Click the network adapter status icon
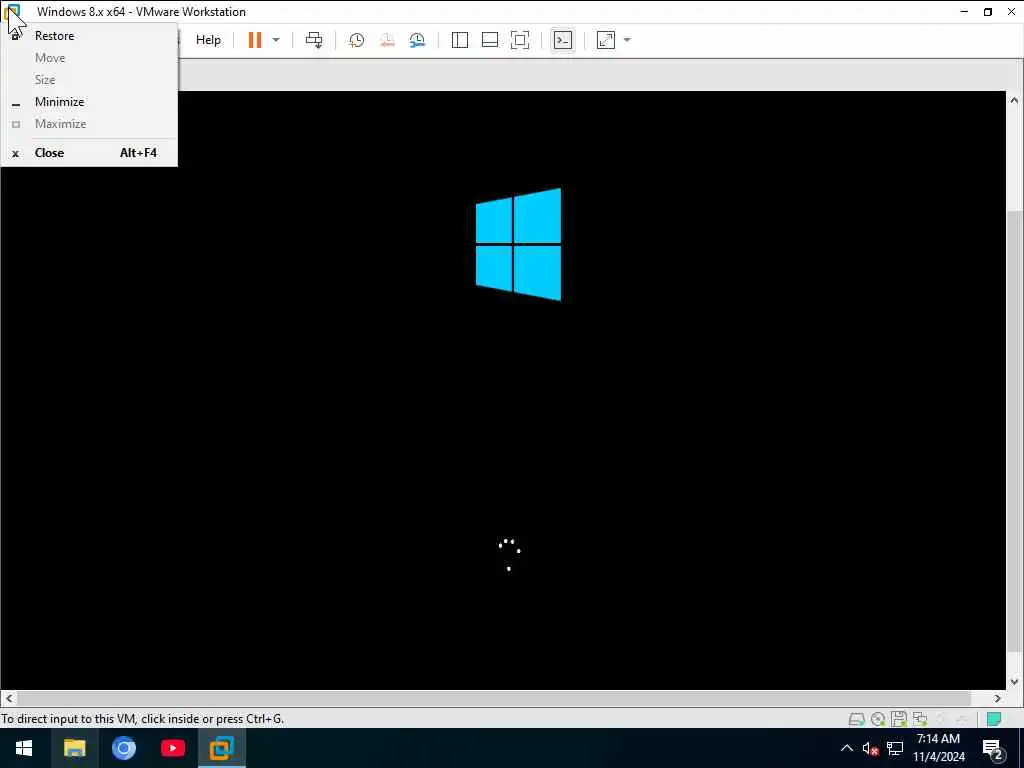 [920, 719]
